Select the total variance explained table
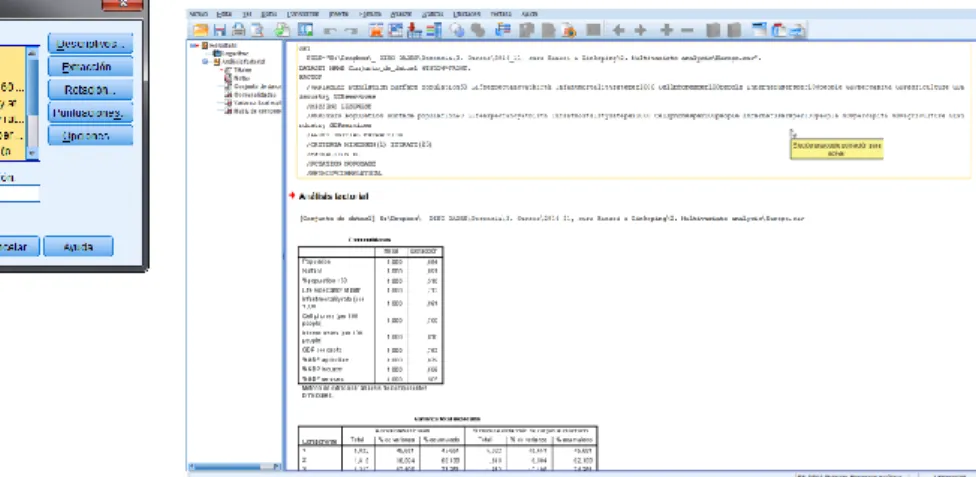The image size is (976, 477). 448,448
